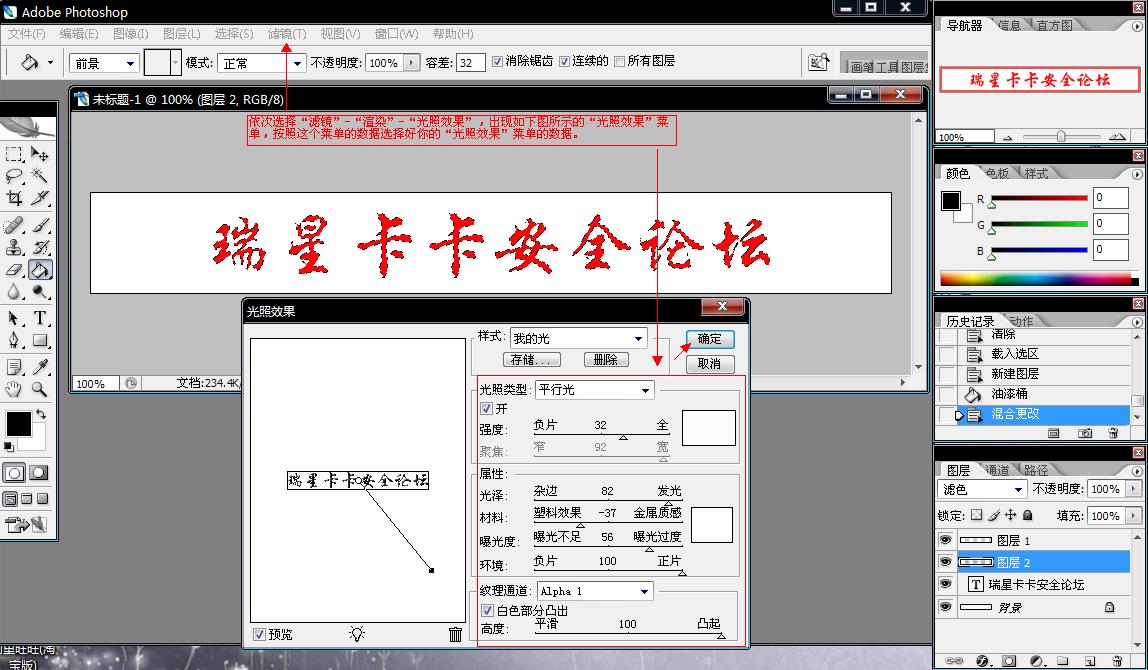
Task: Open the layer opacity arrow in Layers panel
Action: 1134,488
